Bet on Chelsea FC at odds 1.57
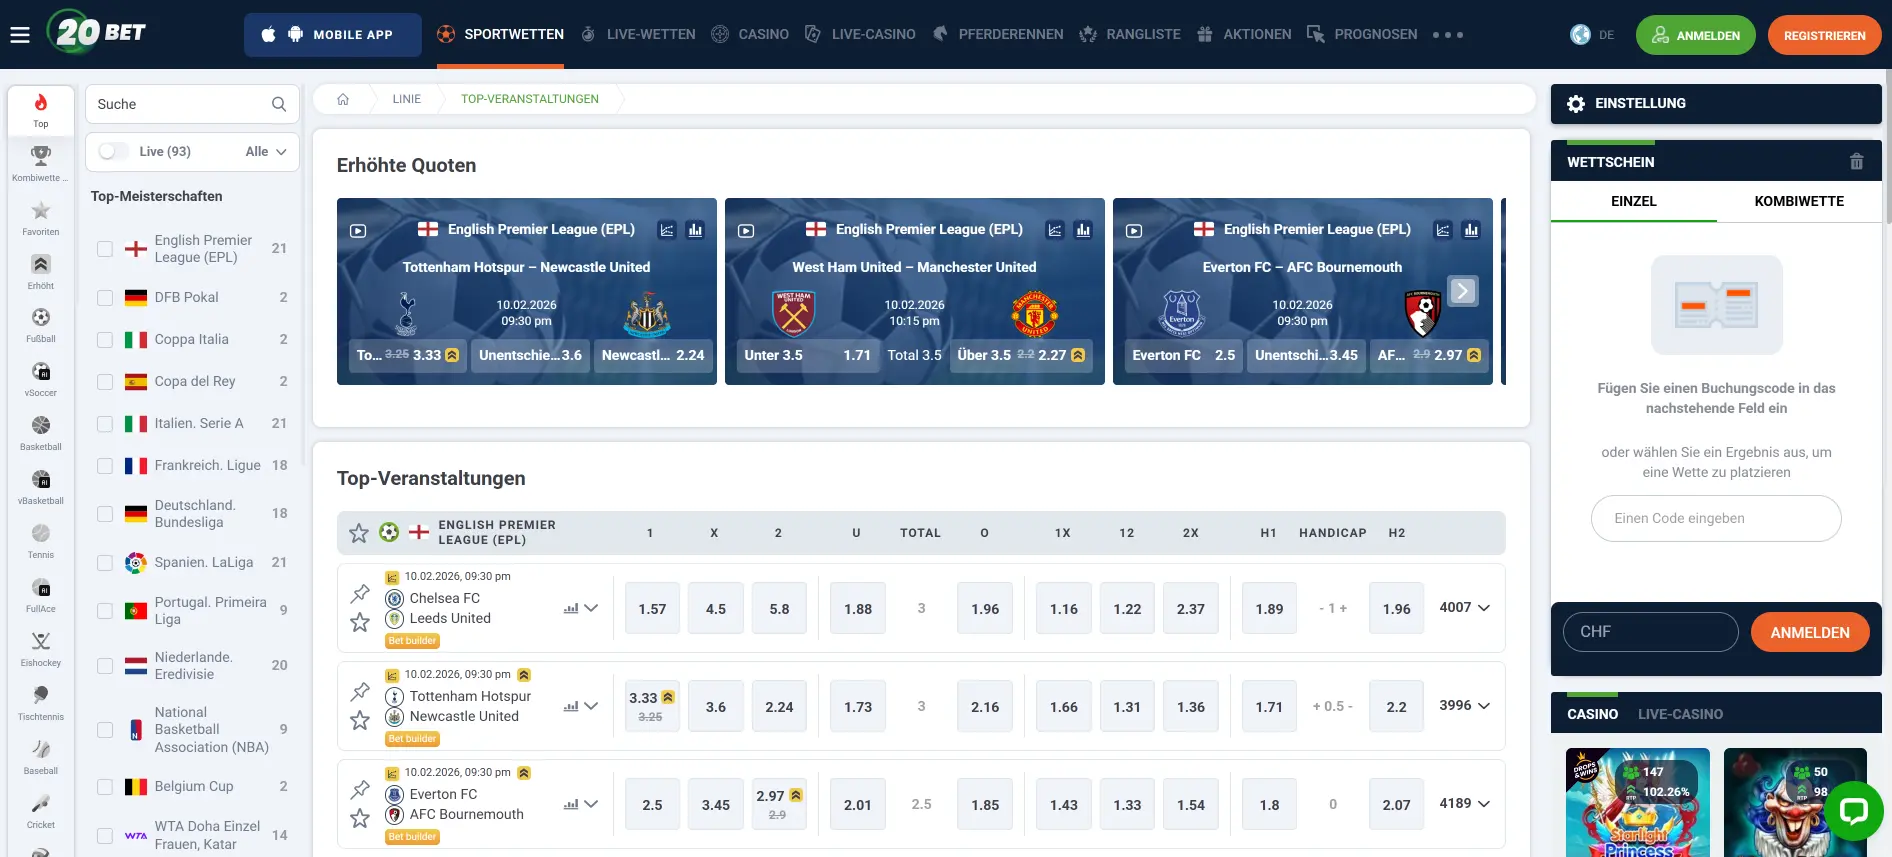The height and width of the screenshot is (857, 1892). click(652, 609)
